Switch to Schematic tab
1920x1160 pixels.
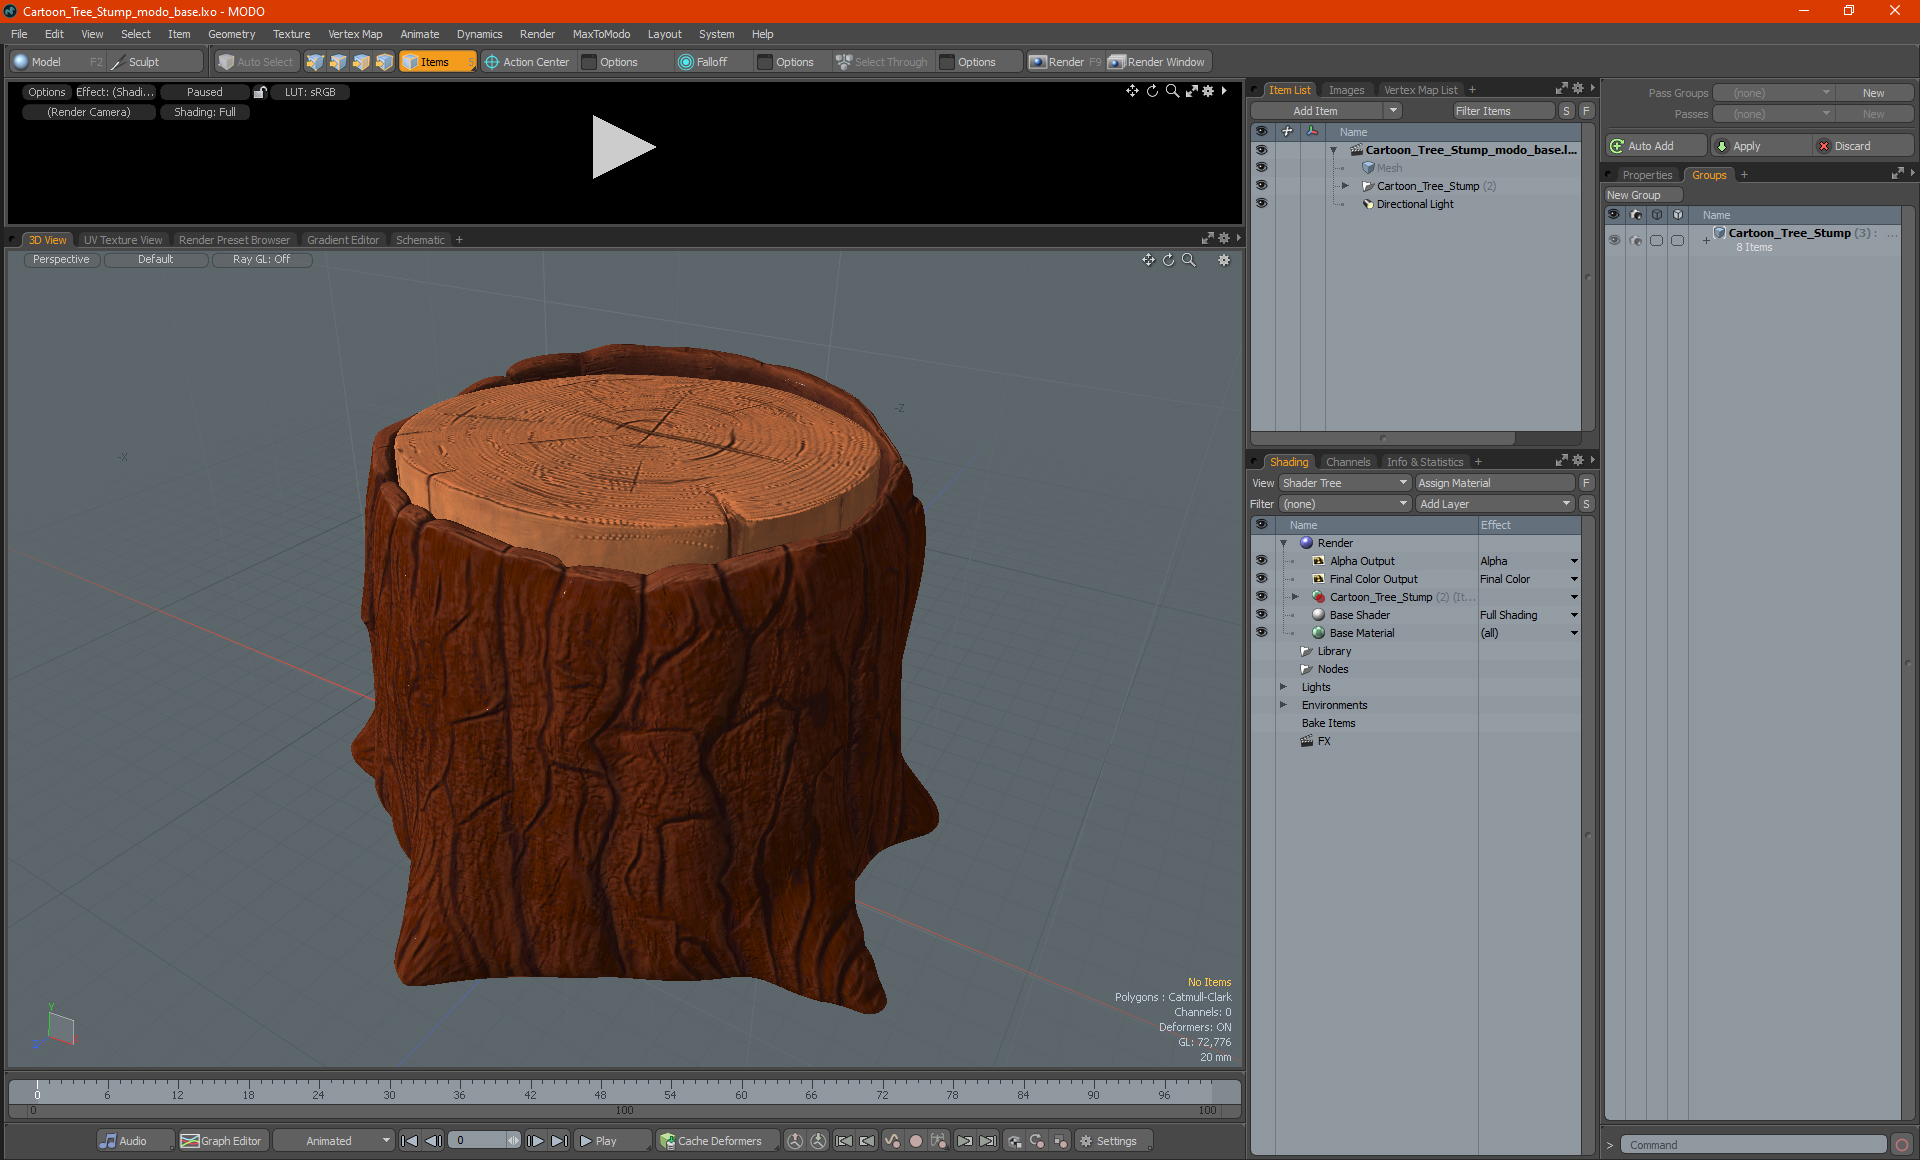[x=420, y=240]
